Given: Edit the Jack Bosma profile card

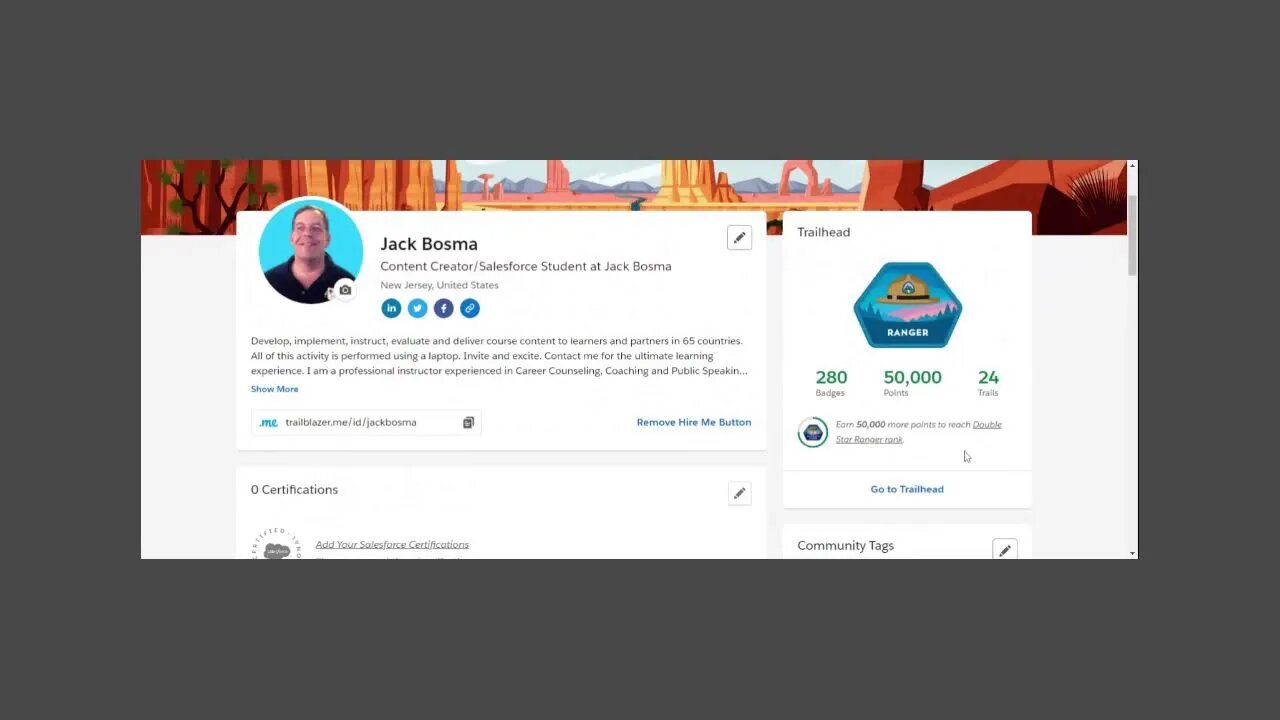Looking at the screenshot, I should pyautogui.click(x=739, y=238).
